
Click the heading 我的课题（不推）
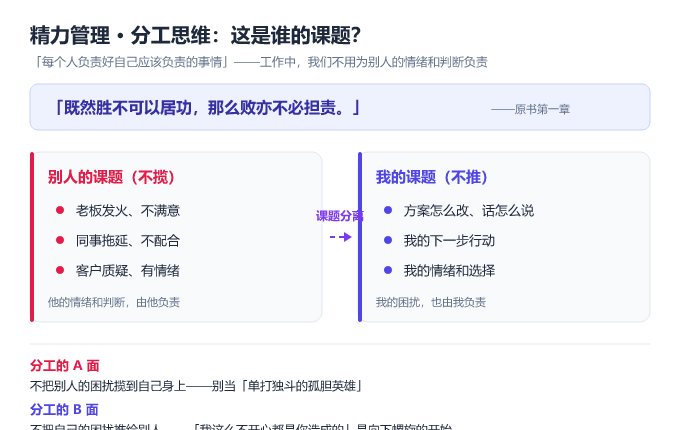pyautogui.click(x=432, y=177)
